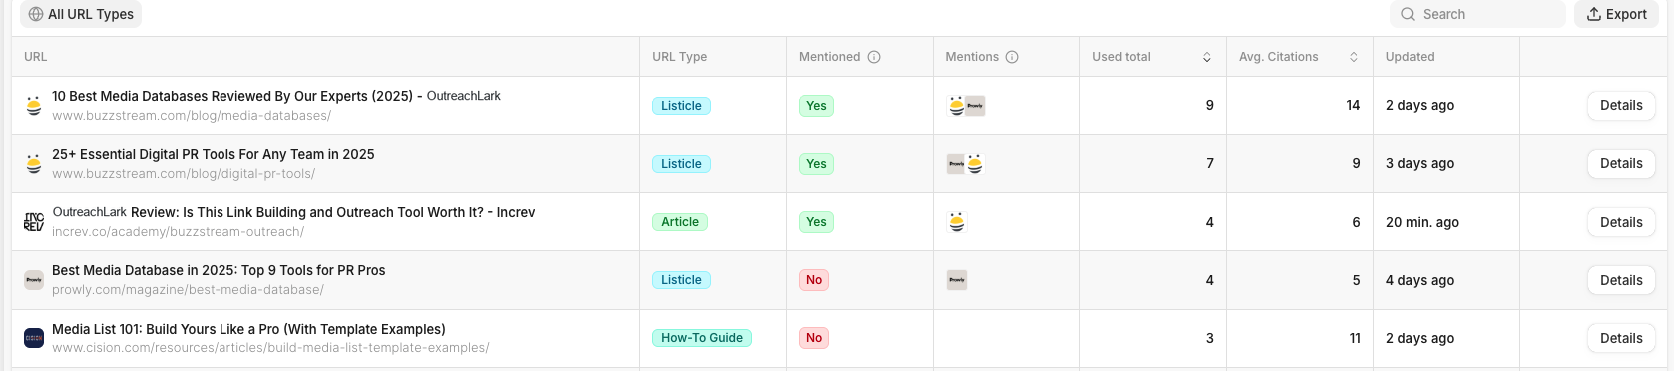Open the 25+ Essential Digital PR Tools link

[x=213, y=154]
